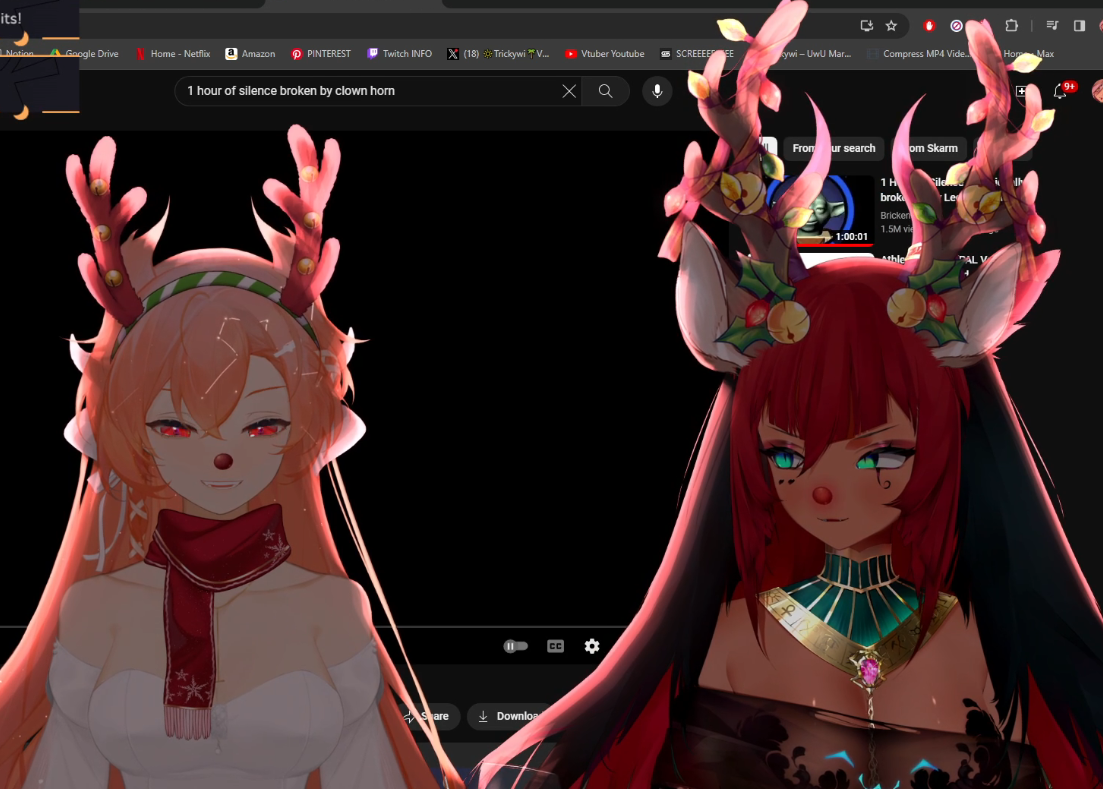Click the SCREEEEE bookmark
1103x789 pixels.
point(696,53)
